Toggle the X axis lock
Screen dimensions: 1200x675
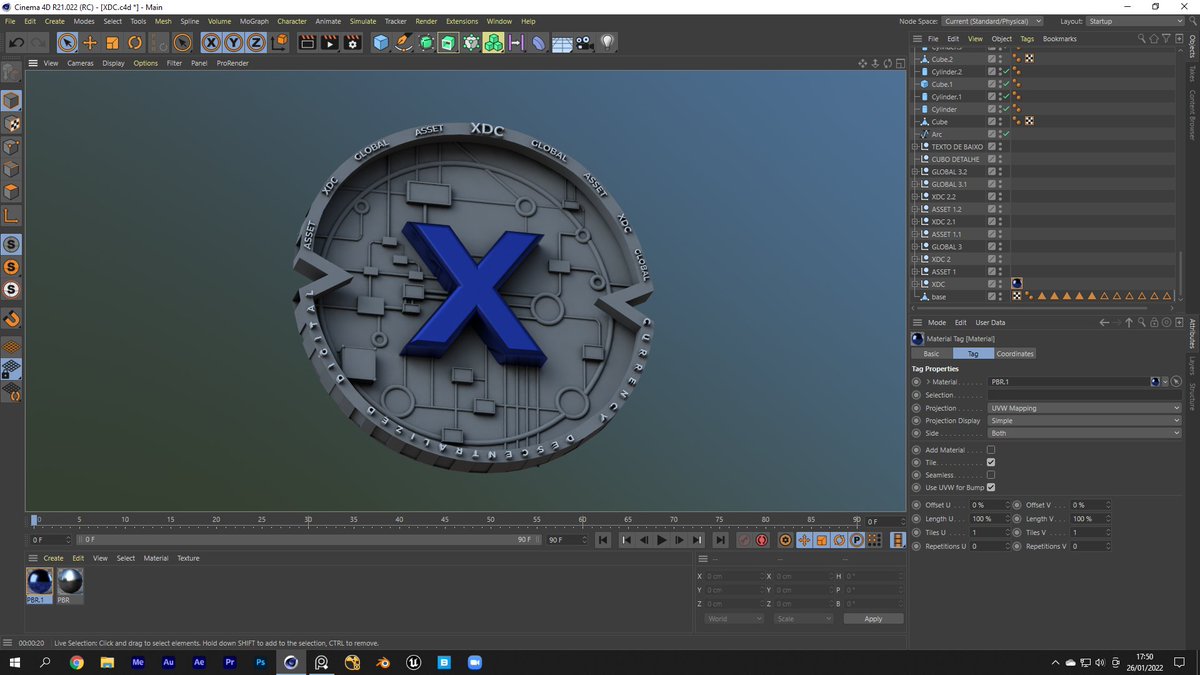pos(211,43)
